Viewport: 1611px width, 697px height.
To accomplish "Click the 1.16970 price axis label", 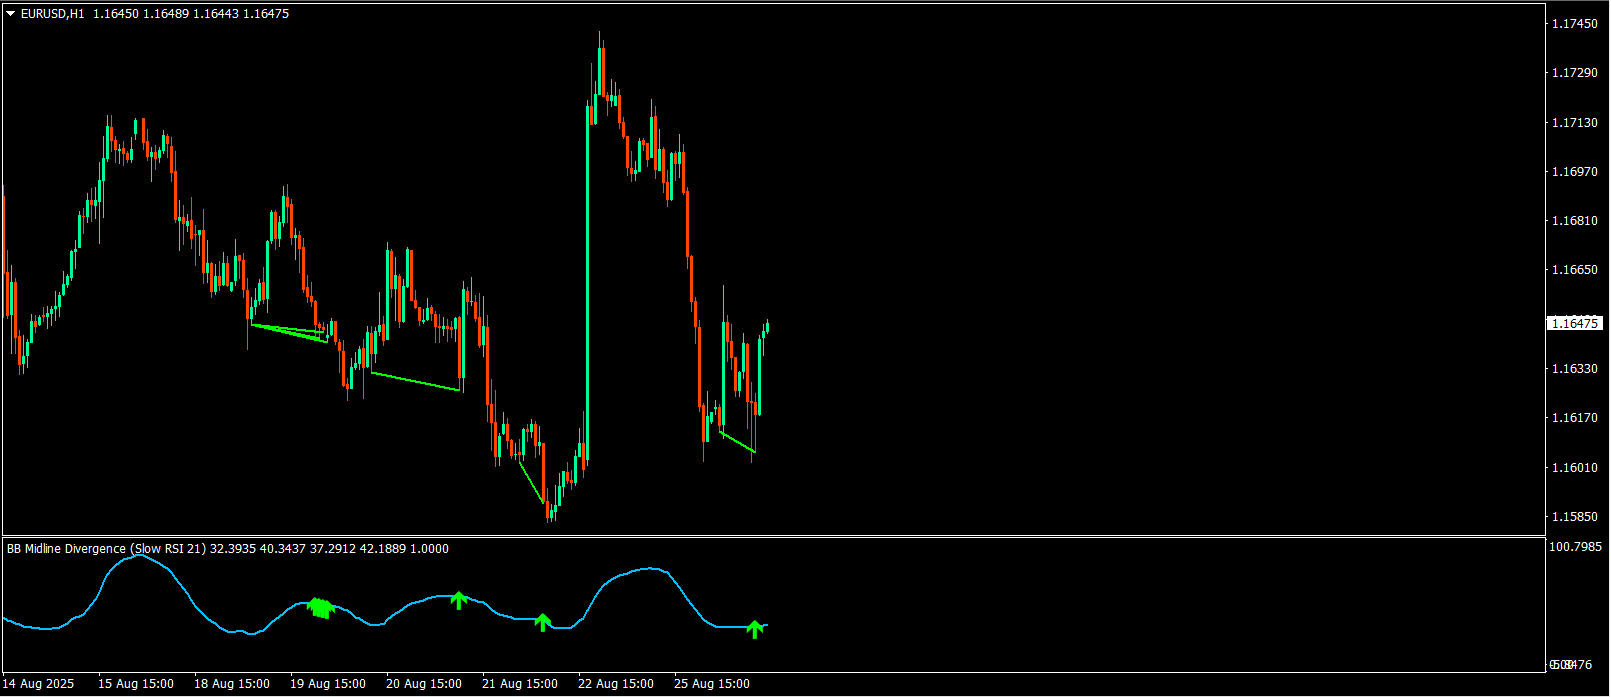I will click(1574, 172).
